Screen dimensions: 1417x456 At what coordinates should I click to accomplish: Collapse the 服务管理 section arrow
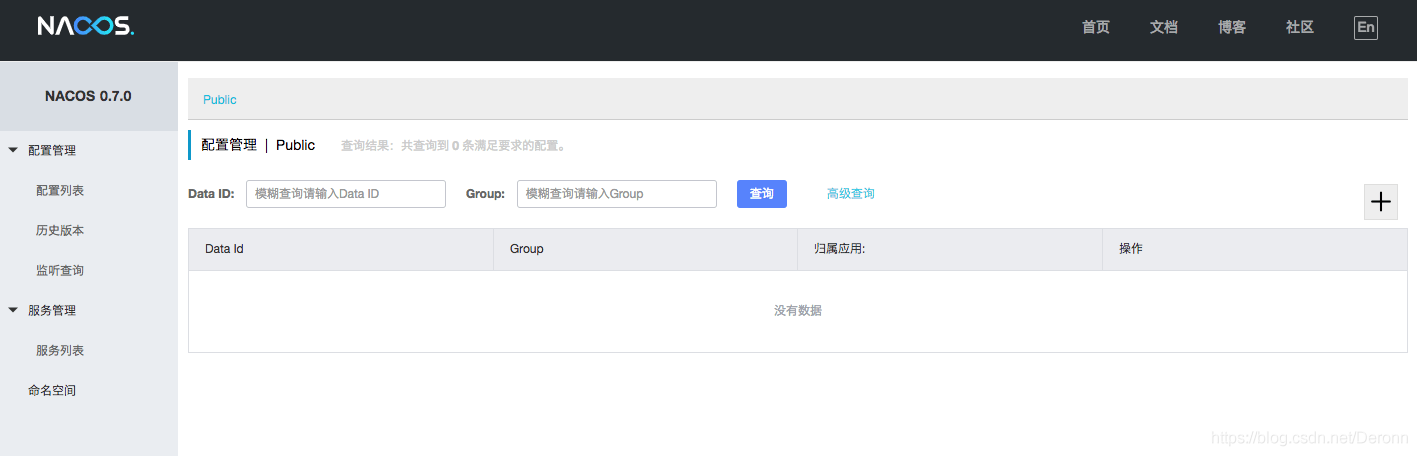(13, 311)
